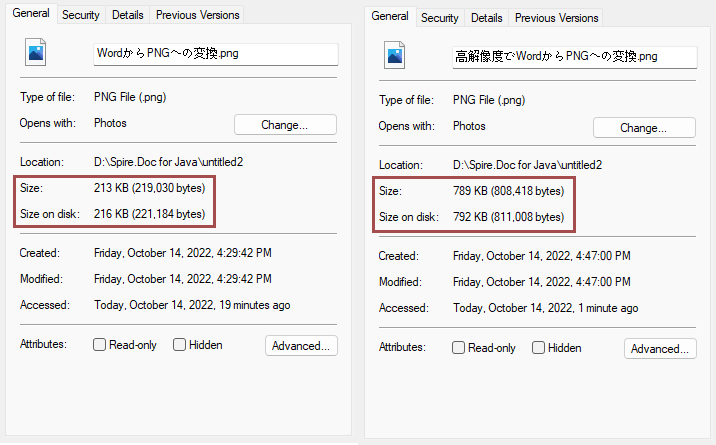Click location path in left dialog
This screenshot has height=445, width=716.
168,162
